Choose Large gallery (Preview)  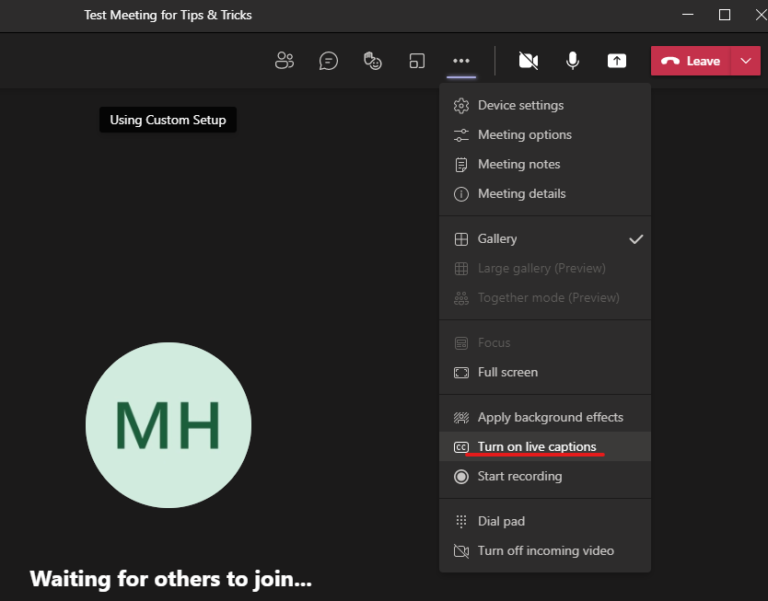point(545,268)
